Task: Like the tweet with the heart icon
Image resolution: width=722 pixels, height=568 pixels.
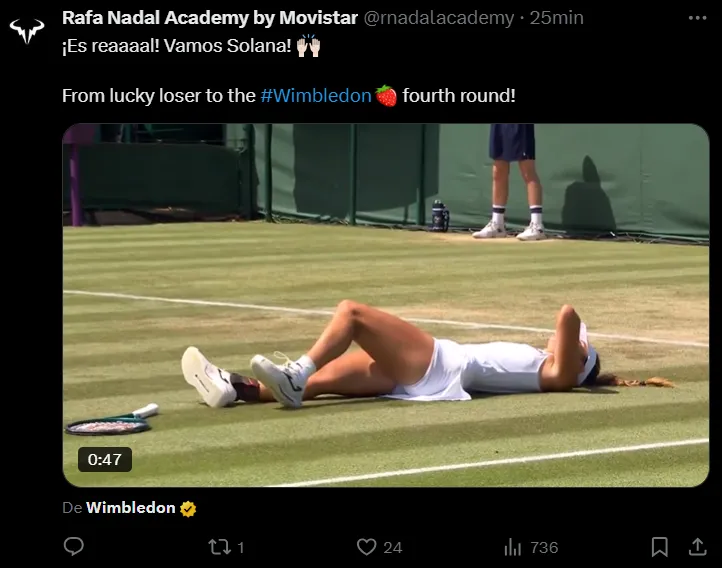Action: [367, 546]
